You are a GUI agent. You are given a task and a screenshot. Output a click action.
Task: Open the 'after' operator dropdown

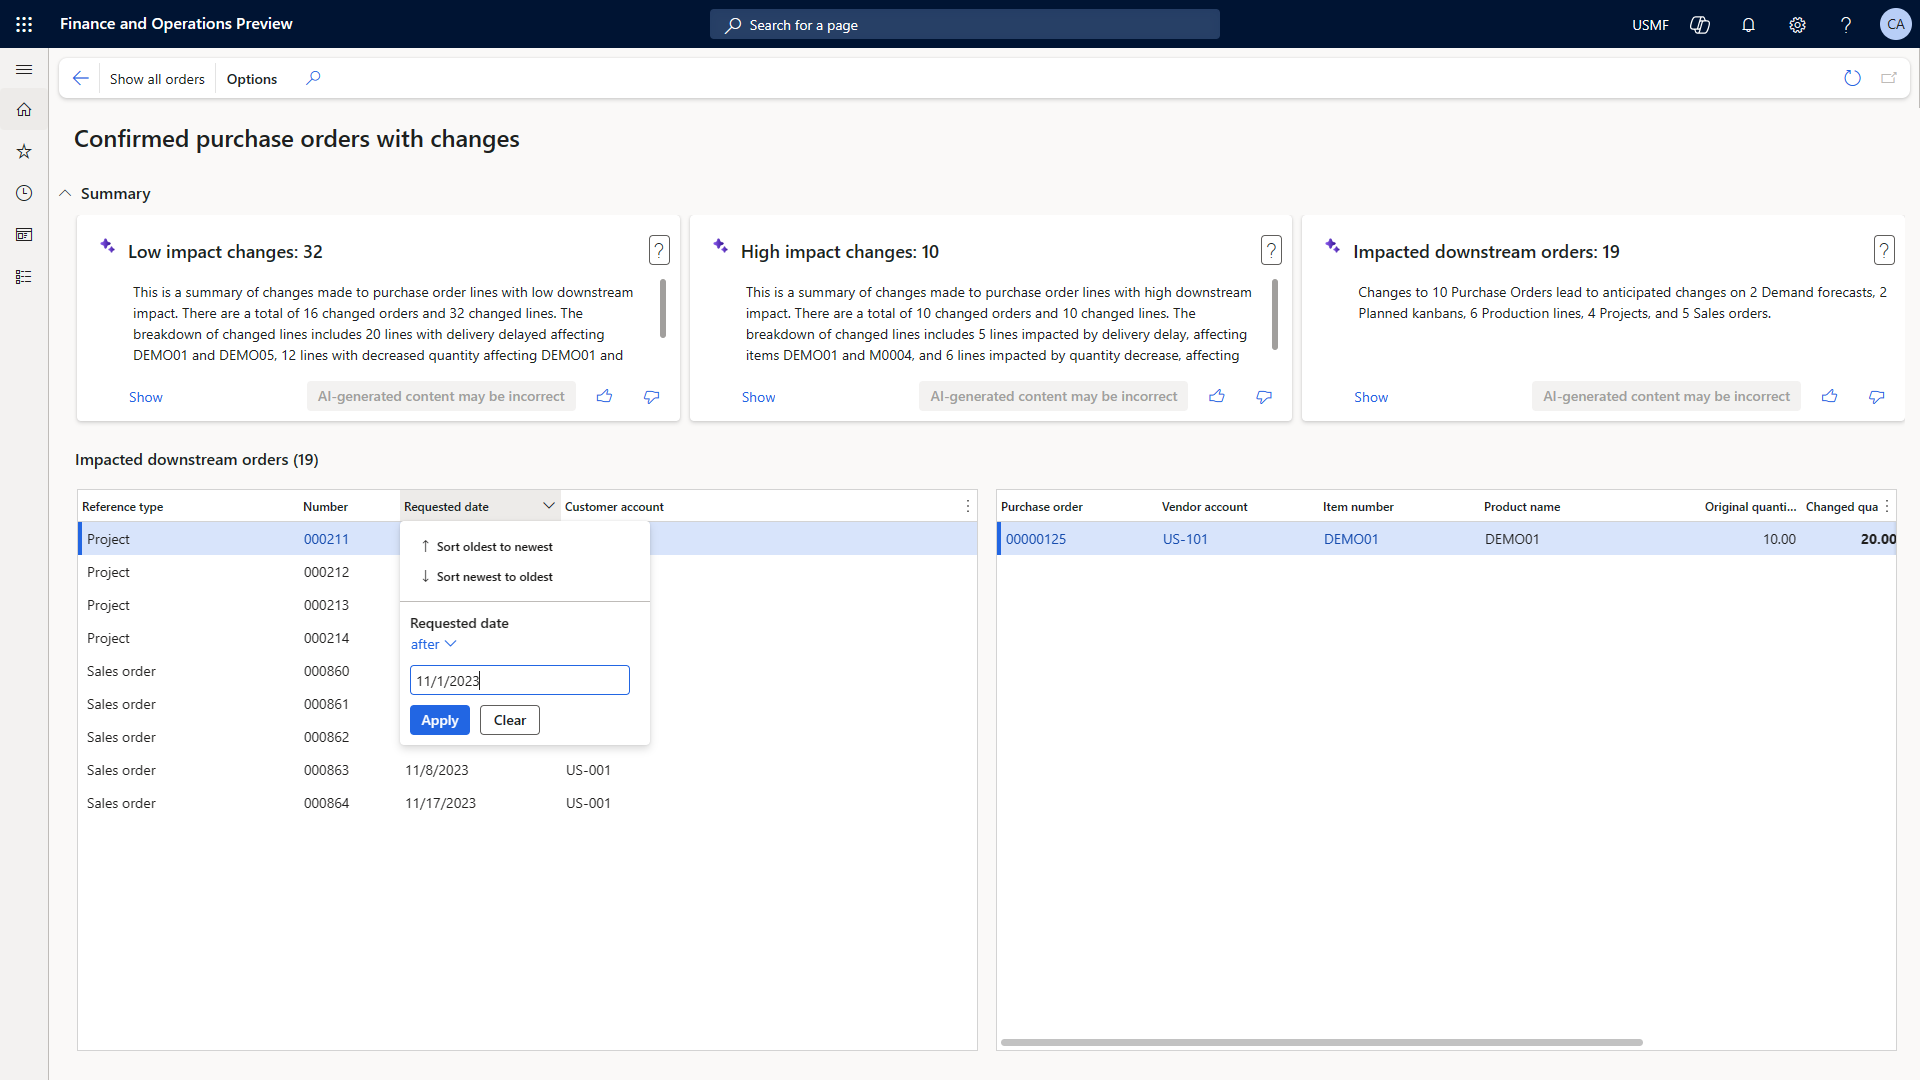pos(432,644)
